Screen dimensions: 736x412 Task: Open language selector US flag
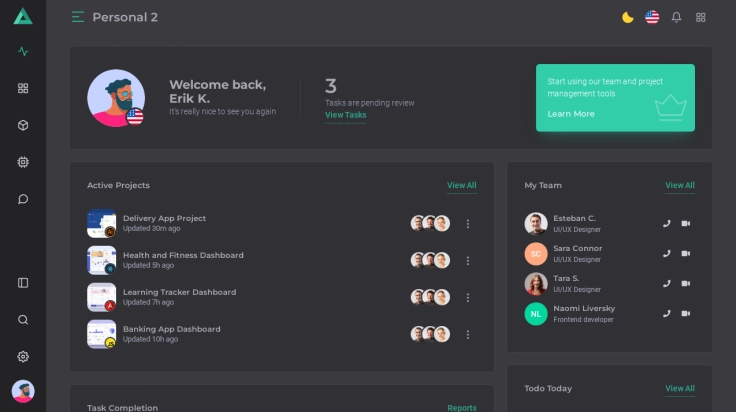[652, 17]
